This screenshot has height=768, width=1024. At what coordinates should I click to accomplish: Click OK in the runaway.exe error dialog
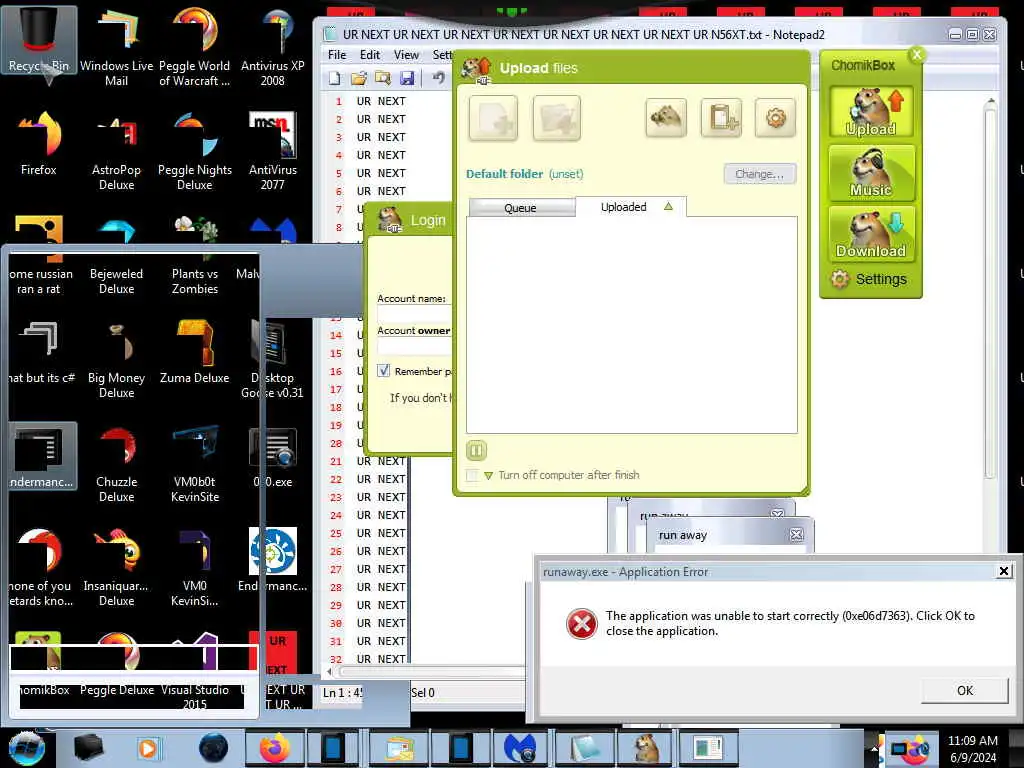[965, 690]
